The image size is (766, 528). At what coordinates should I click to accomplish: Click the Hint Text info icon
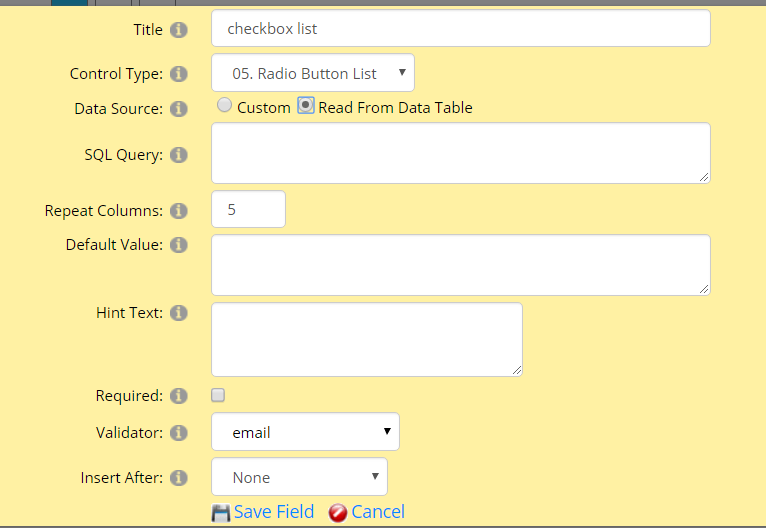[179, 313]
